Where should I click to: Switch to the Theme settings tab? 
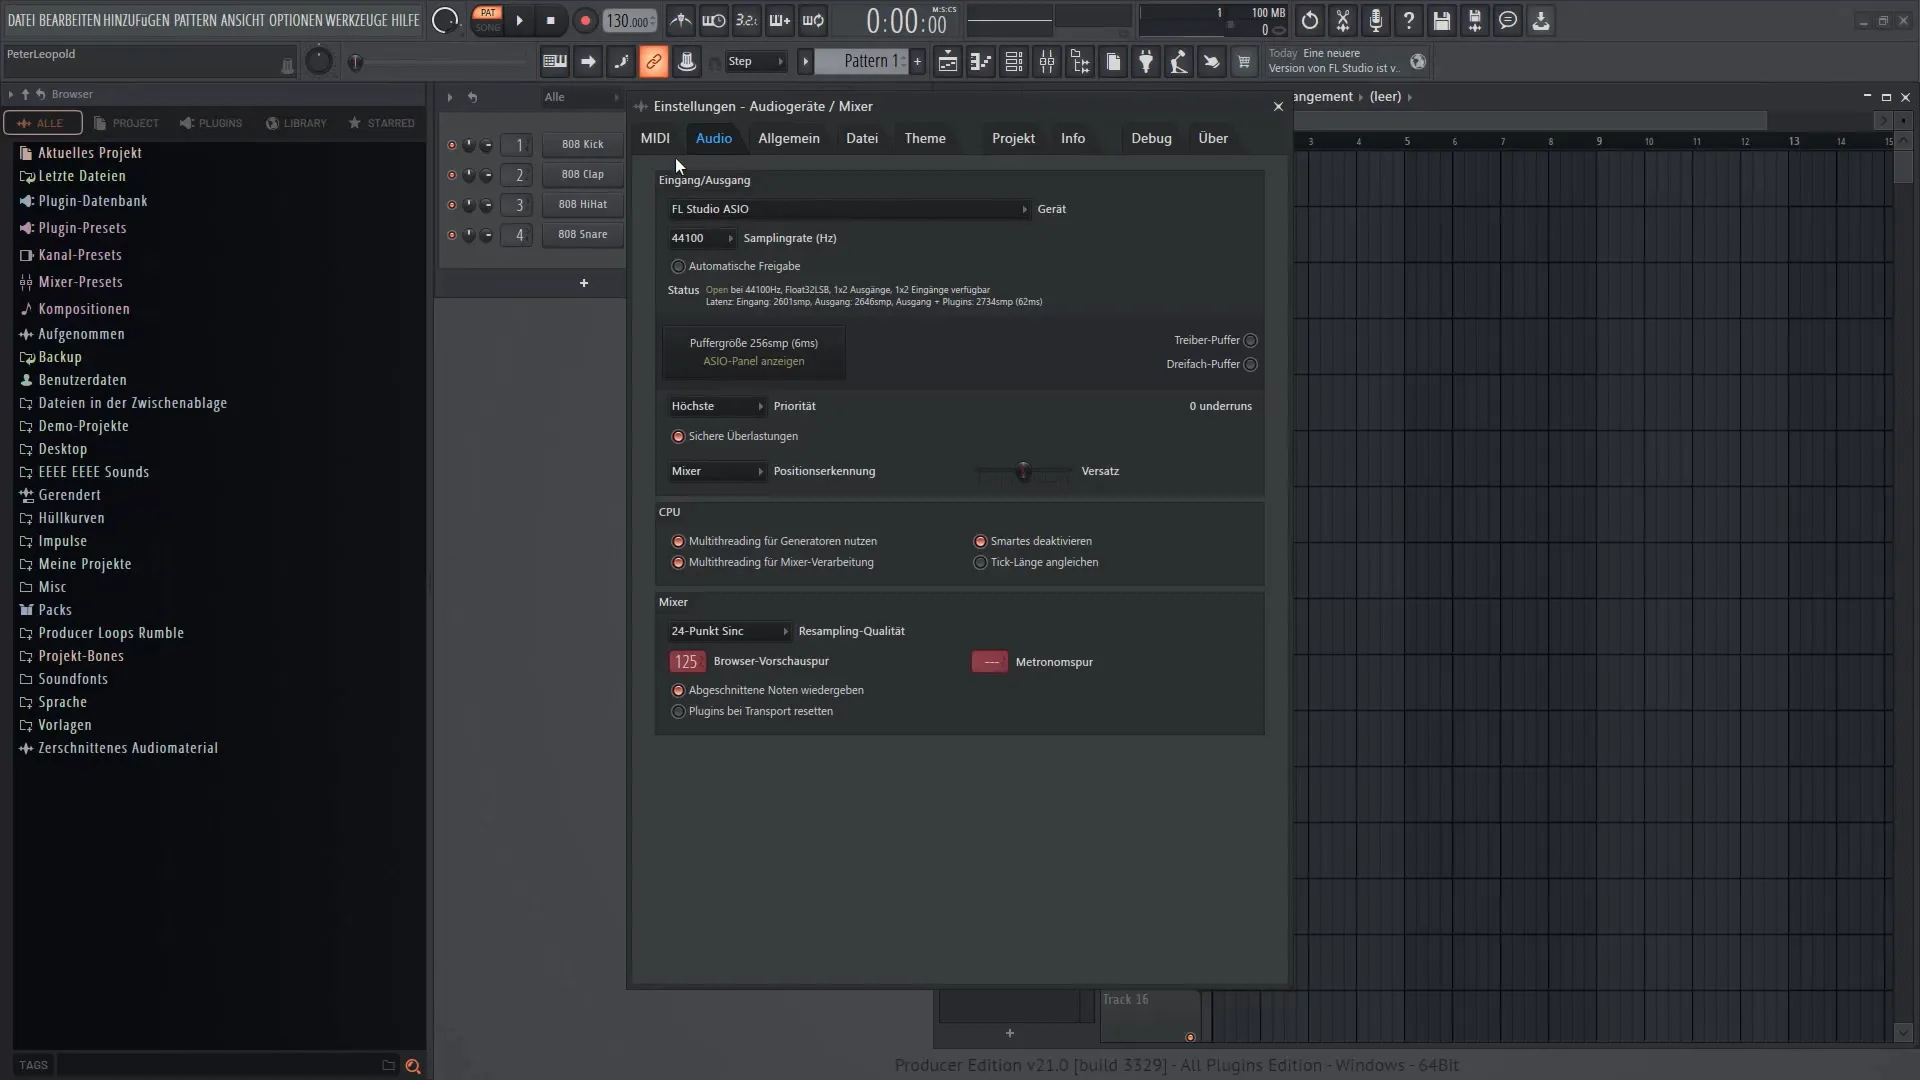pyautogui.click(x=925, y=138)
